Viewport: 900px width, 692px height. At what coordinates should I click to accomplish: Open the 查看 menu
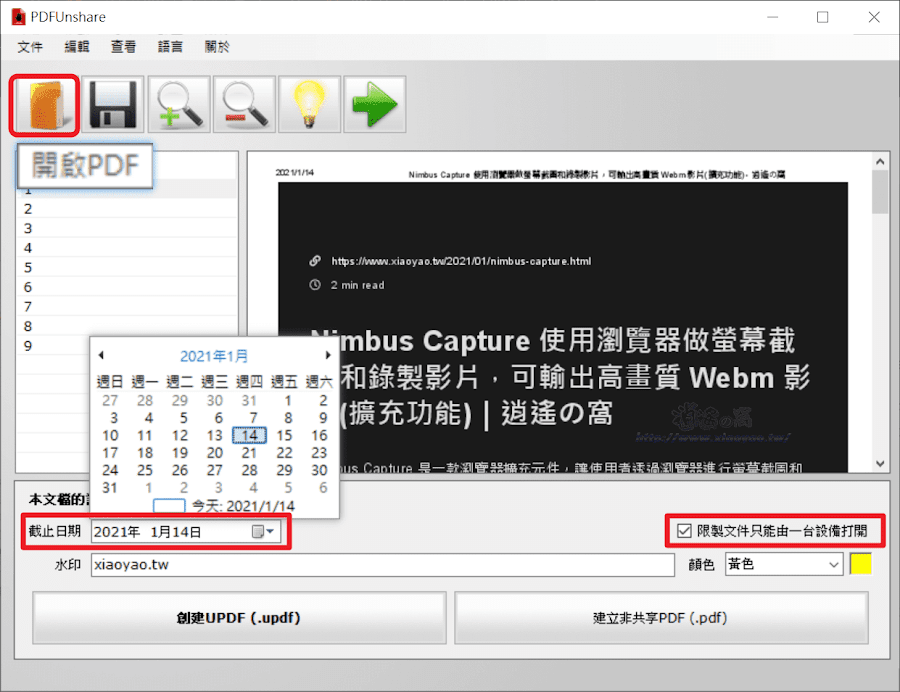coord(123,47)
